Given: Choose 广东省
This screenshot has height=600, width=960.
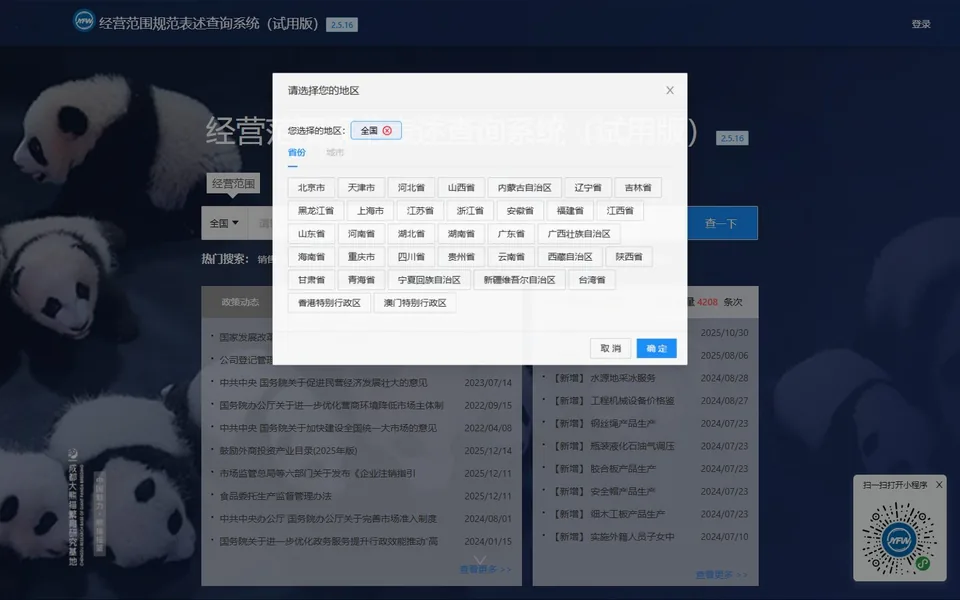Looking at the screenshot, I should tap(511, 234).
